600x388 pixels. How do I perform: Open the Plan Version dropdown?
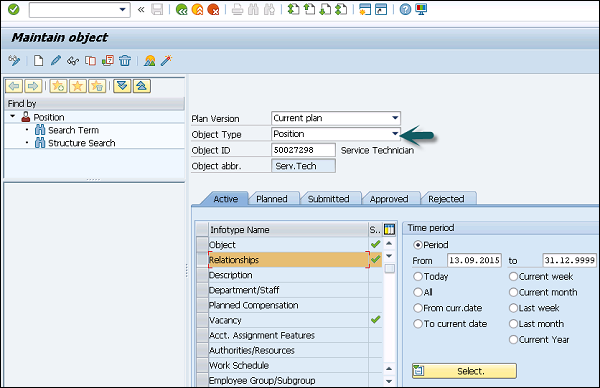395,118
